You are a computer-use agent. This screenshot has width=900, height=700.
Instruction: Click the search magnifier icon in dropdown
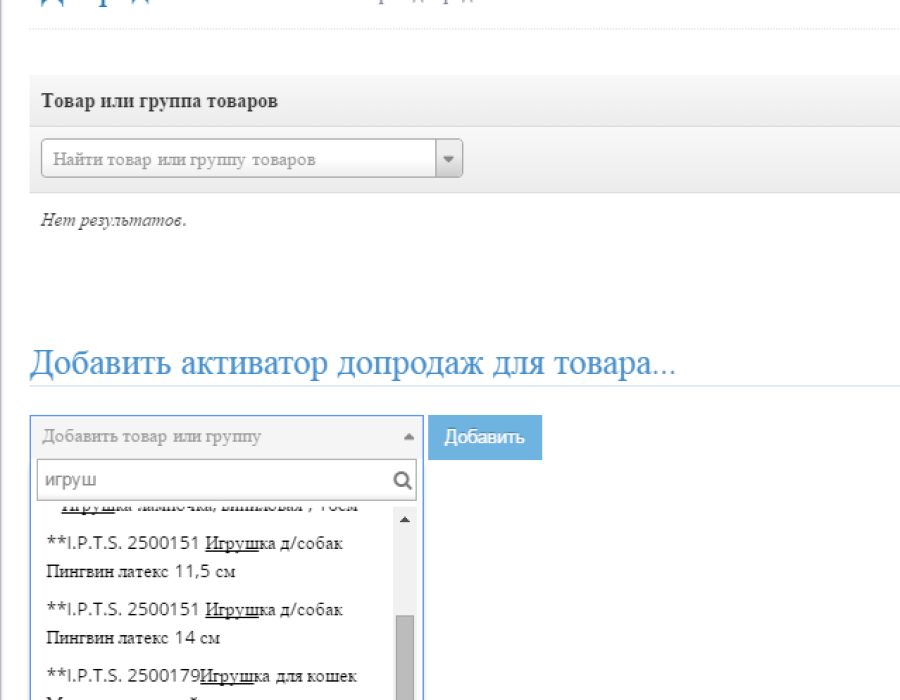[x=402, y=480]
